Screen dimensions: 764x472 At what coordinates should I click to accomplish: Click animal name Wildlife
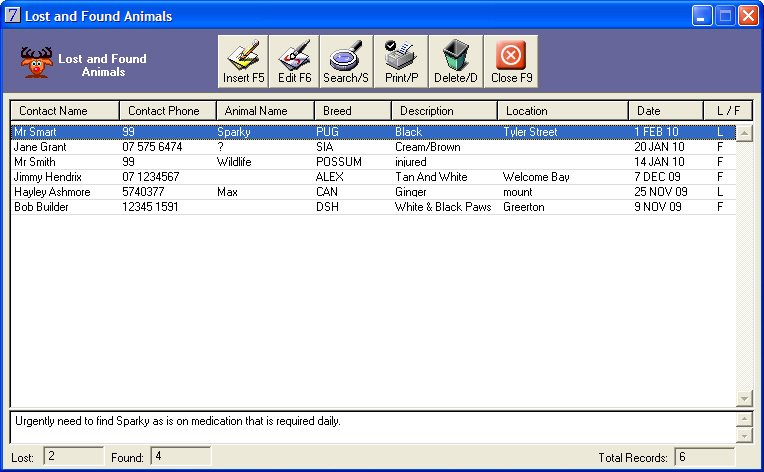coord(234,162)
